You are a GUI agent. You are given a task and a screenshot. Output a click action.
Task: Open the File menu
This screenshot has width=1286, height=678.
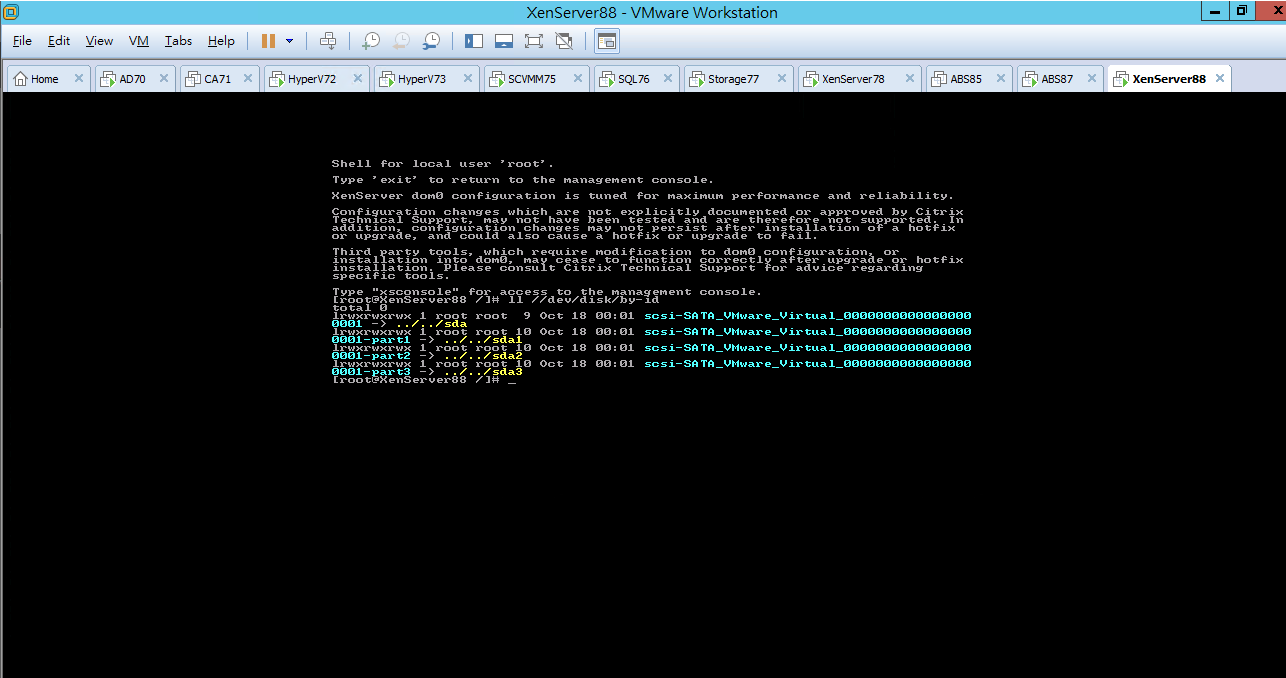point(22,41)
